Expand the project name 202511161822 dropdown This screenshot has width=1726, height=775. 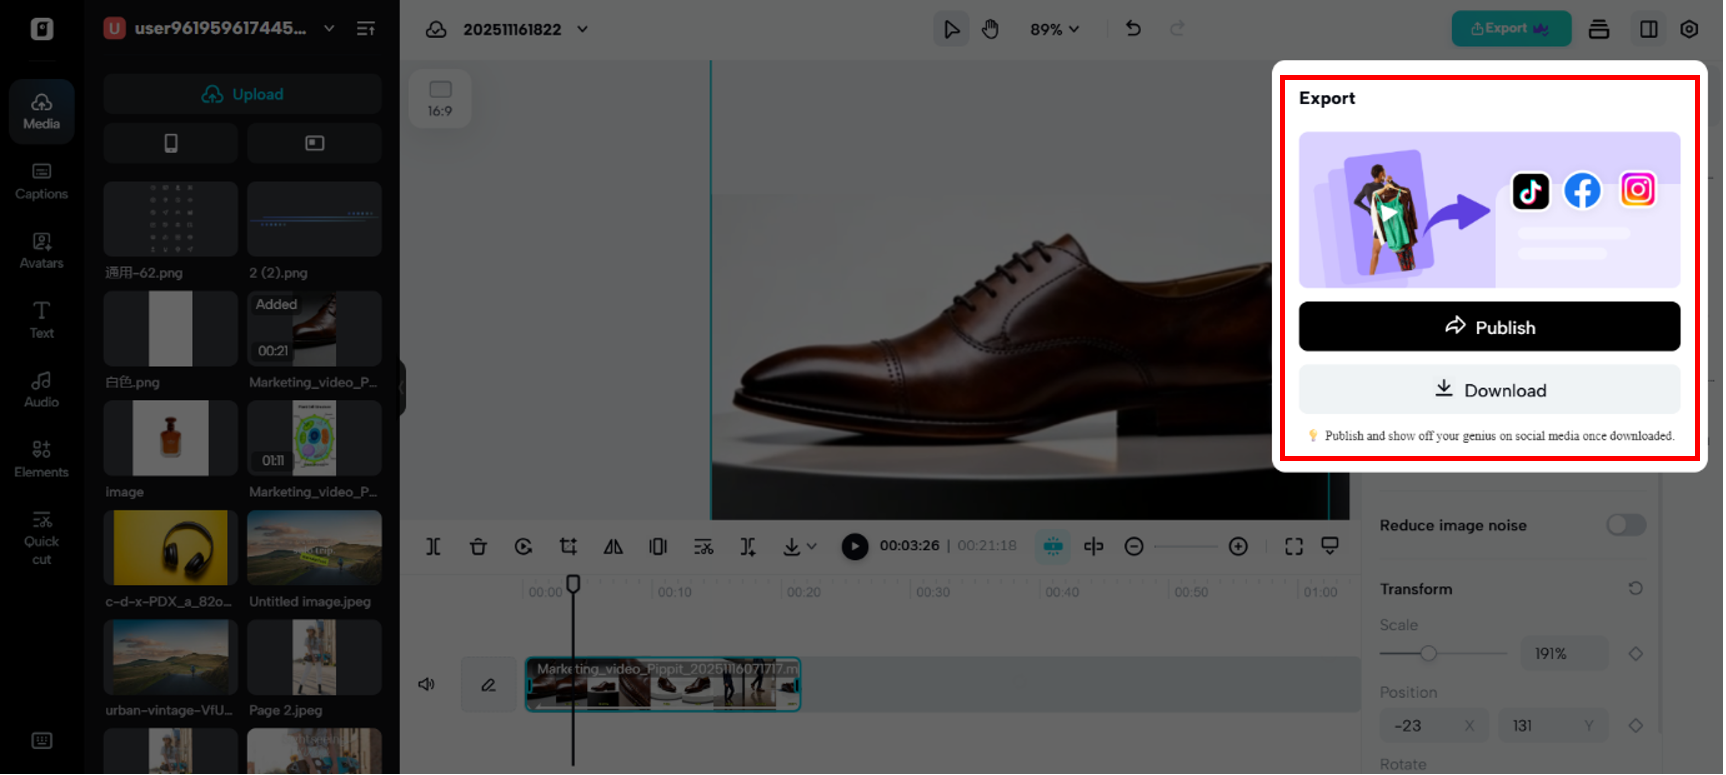coord(582,29)
